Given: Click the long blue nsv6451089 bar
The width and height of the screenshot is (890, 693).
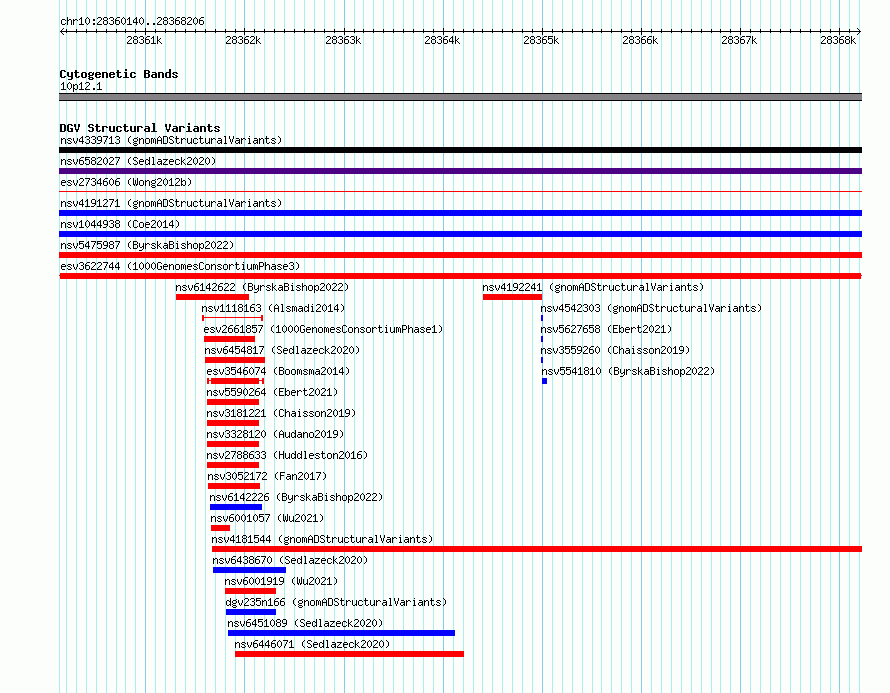Looking at the screenshot, I should pos(341,633).
